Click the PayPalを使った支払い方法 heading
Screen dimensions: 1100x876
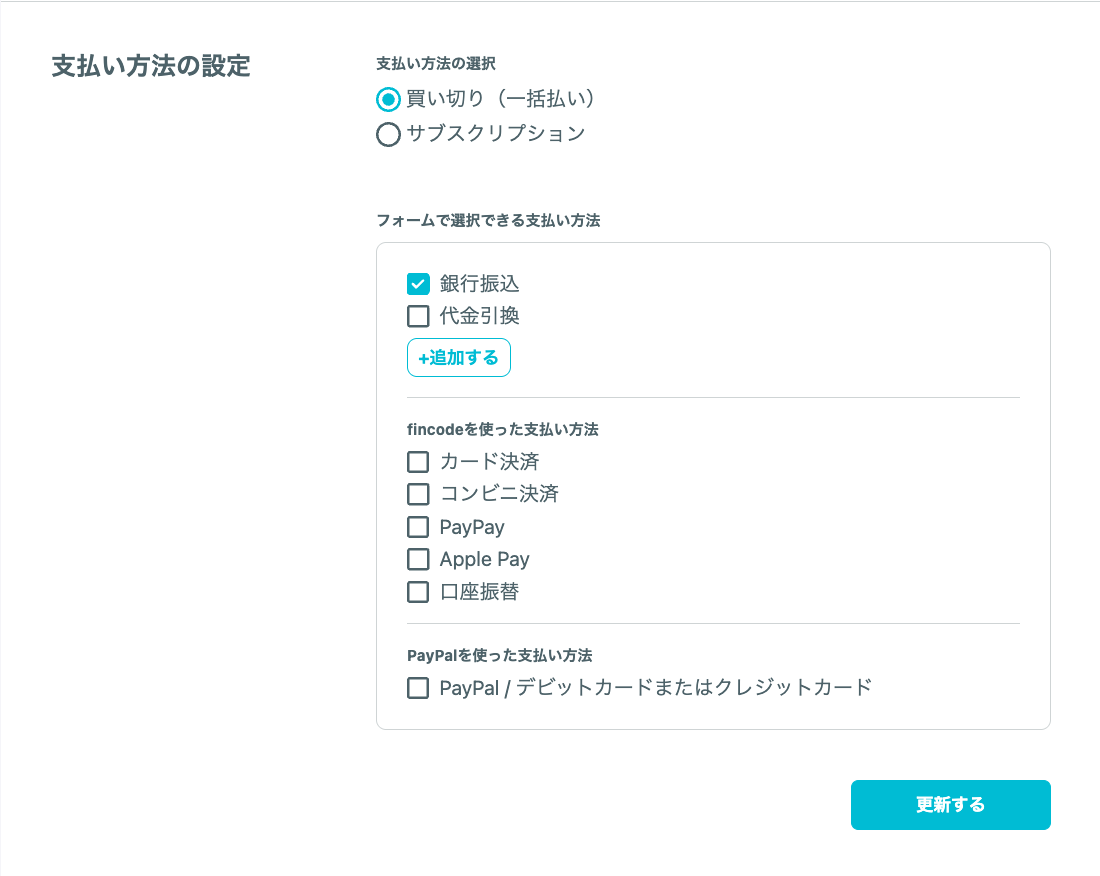500,656
